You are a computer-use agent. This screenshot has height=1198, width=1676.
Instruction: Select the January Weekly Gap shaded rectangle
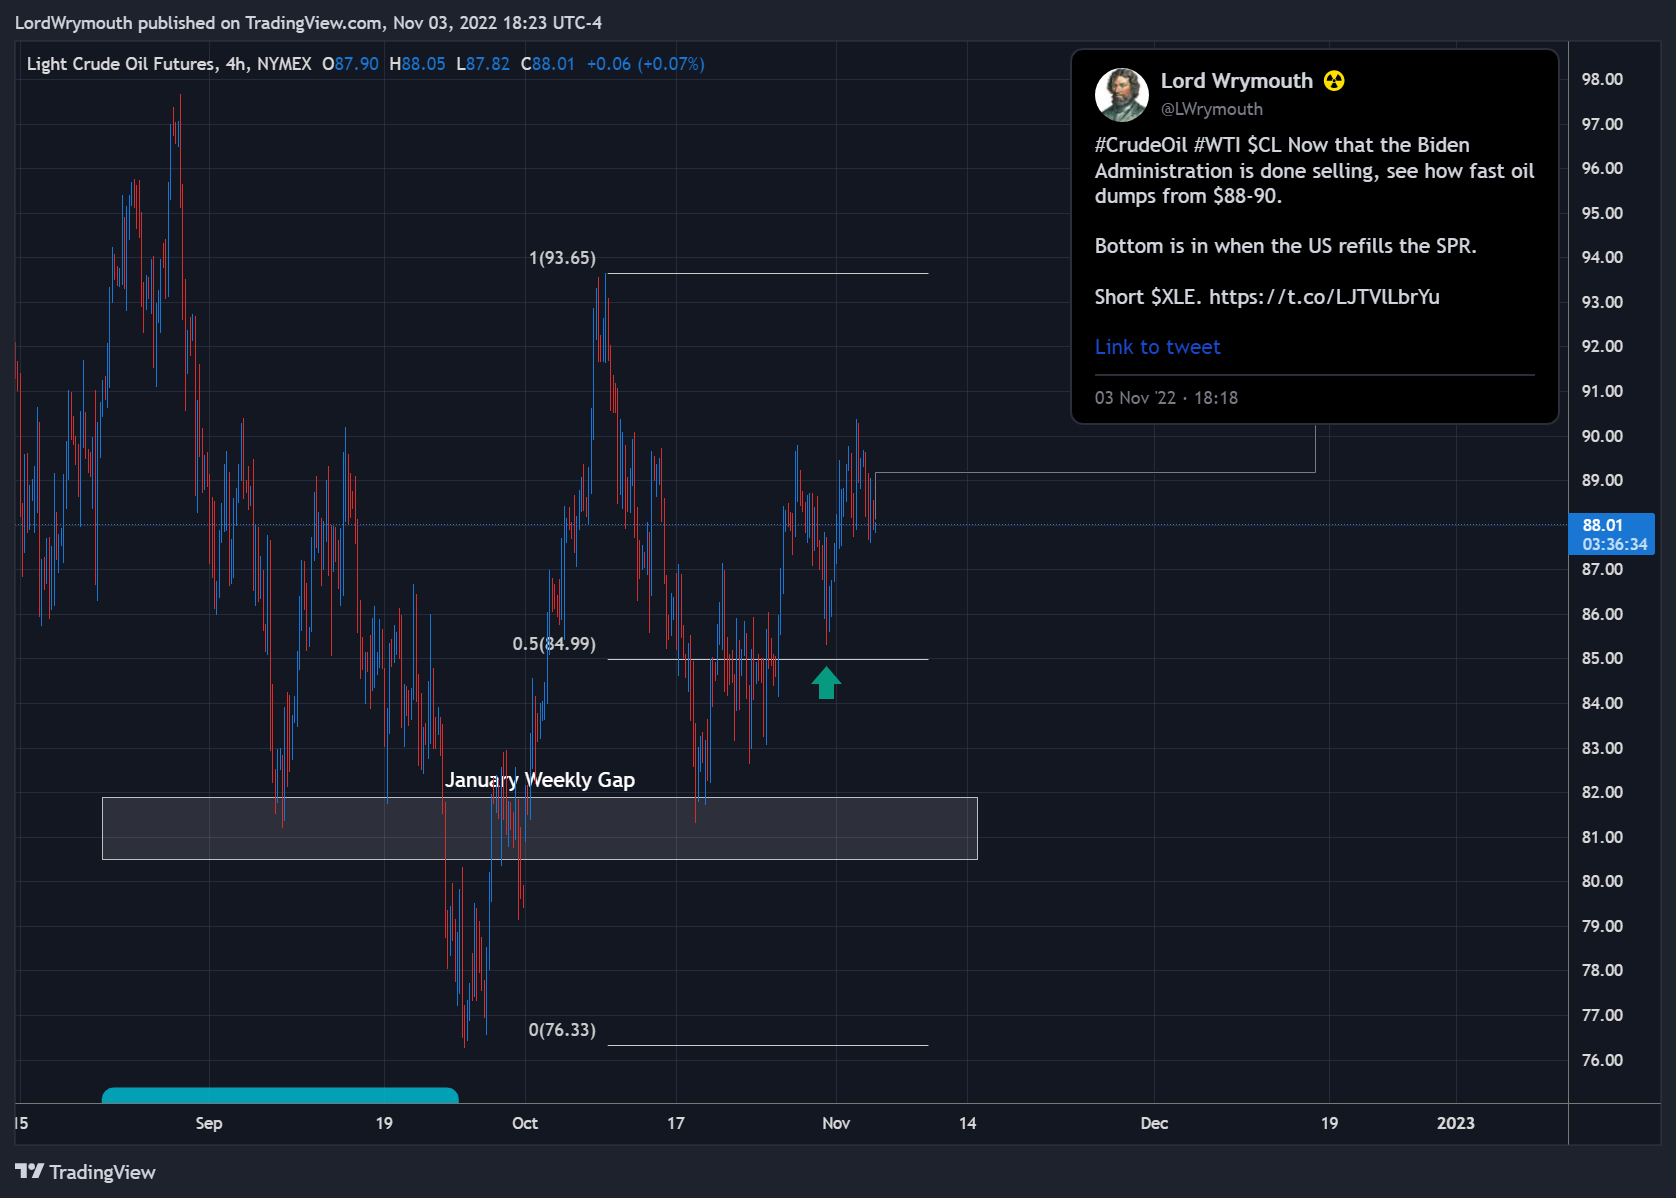(x=540, y=828)
